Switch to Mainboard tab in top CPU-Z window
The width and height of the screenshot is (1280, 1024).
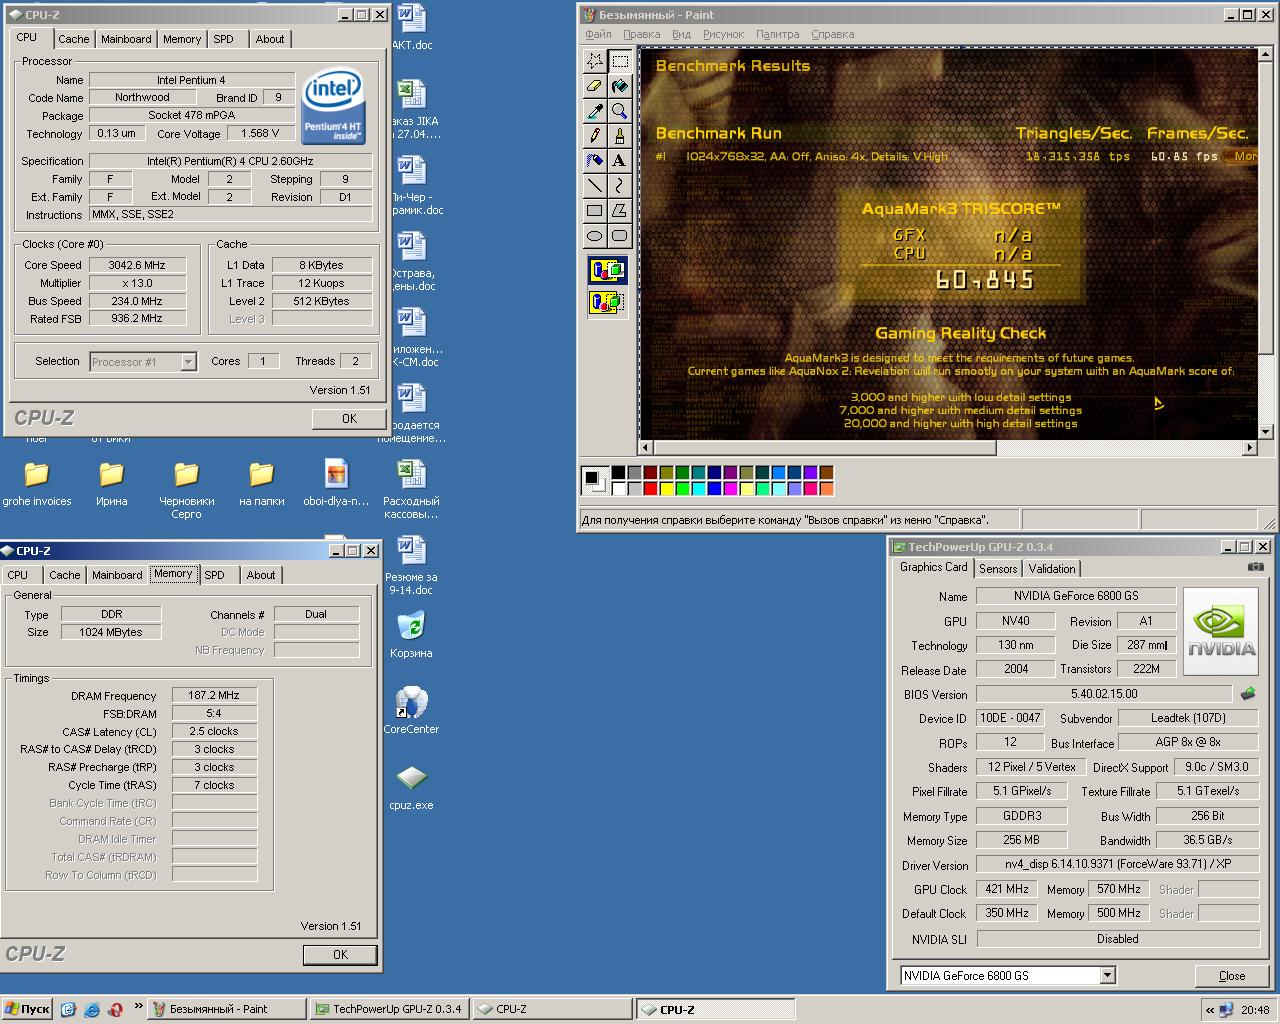[x=126, y=39]
